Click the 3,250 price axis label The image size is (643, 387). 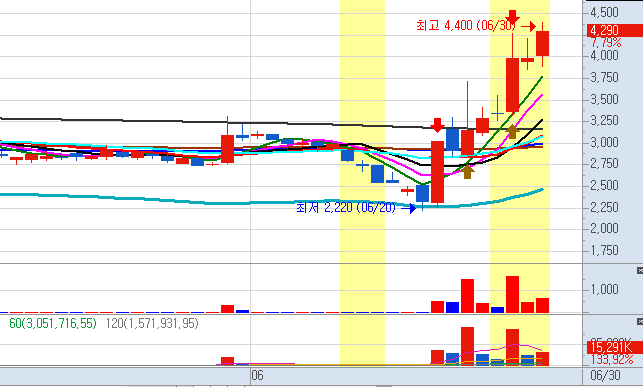click(604, 121)
